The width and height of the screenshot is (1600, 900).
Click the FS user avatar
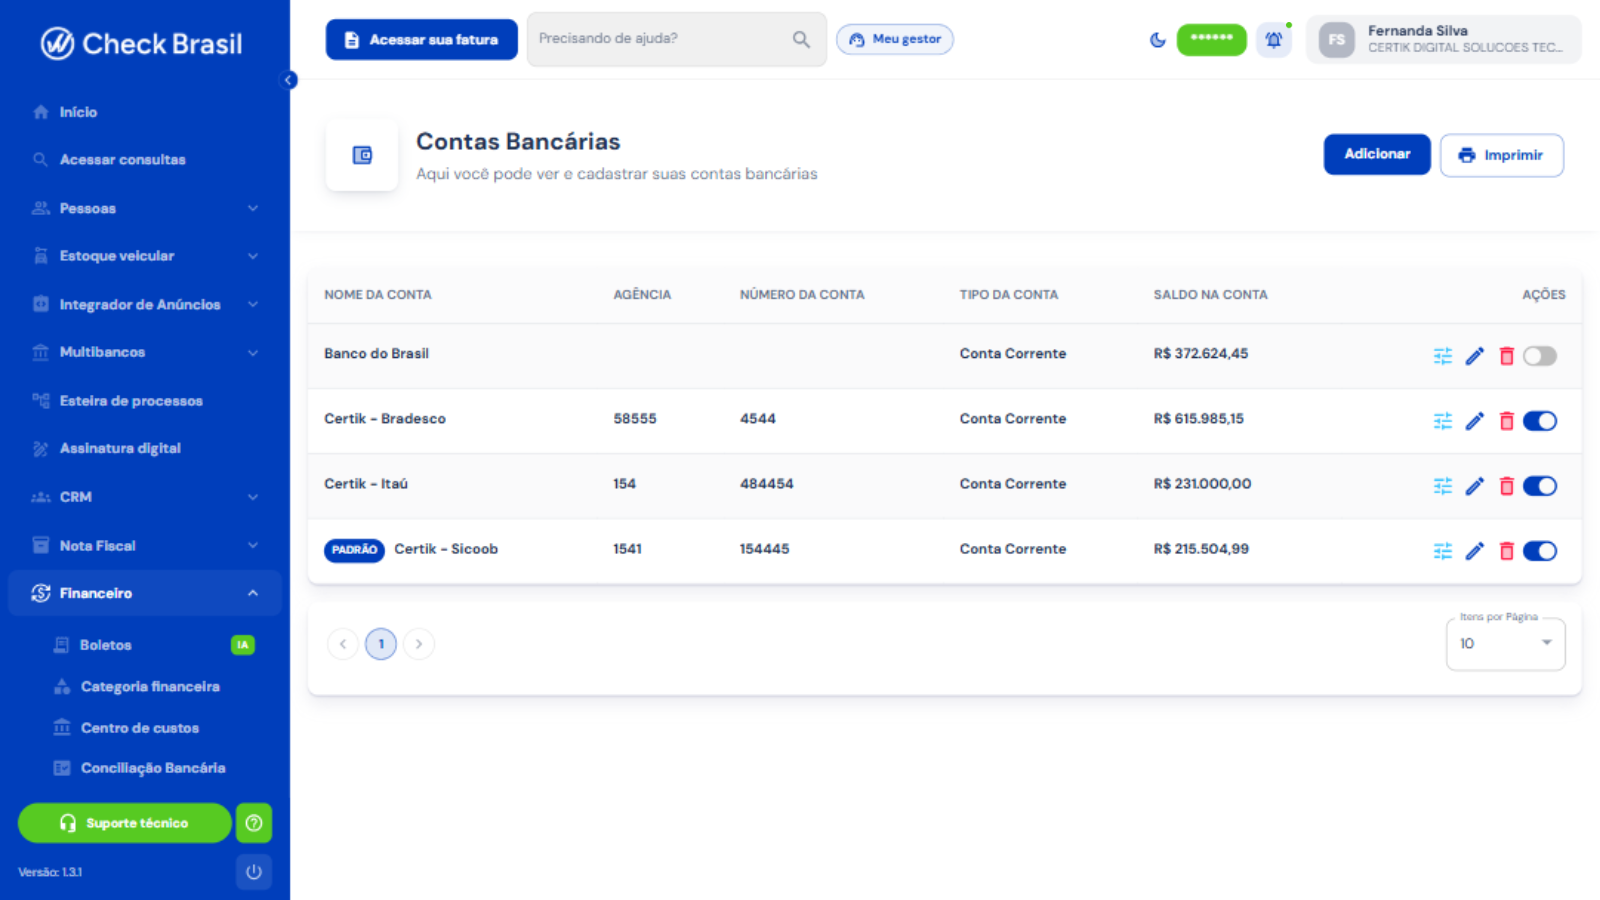(1336, 40)
